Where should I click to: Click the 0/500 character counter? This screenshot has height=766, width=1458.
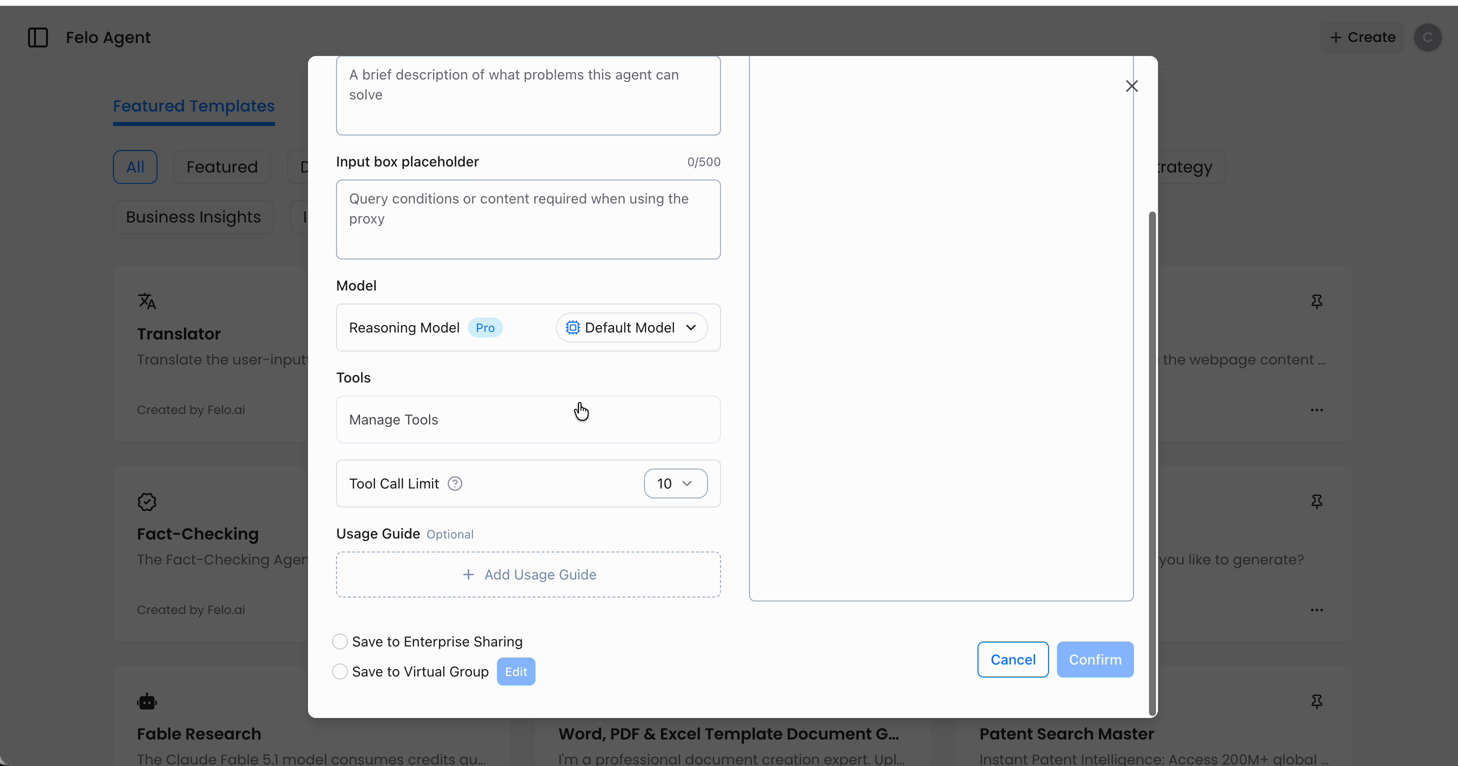[x=704, y=162]
